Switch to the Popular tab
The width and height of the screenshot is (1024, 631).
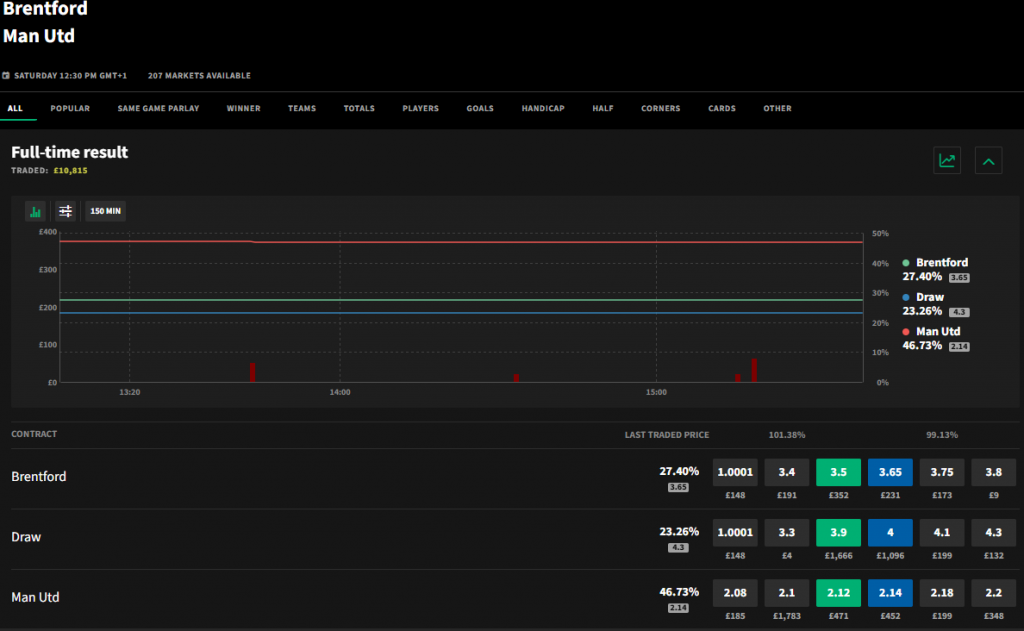click(x=70, y=108)
